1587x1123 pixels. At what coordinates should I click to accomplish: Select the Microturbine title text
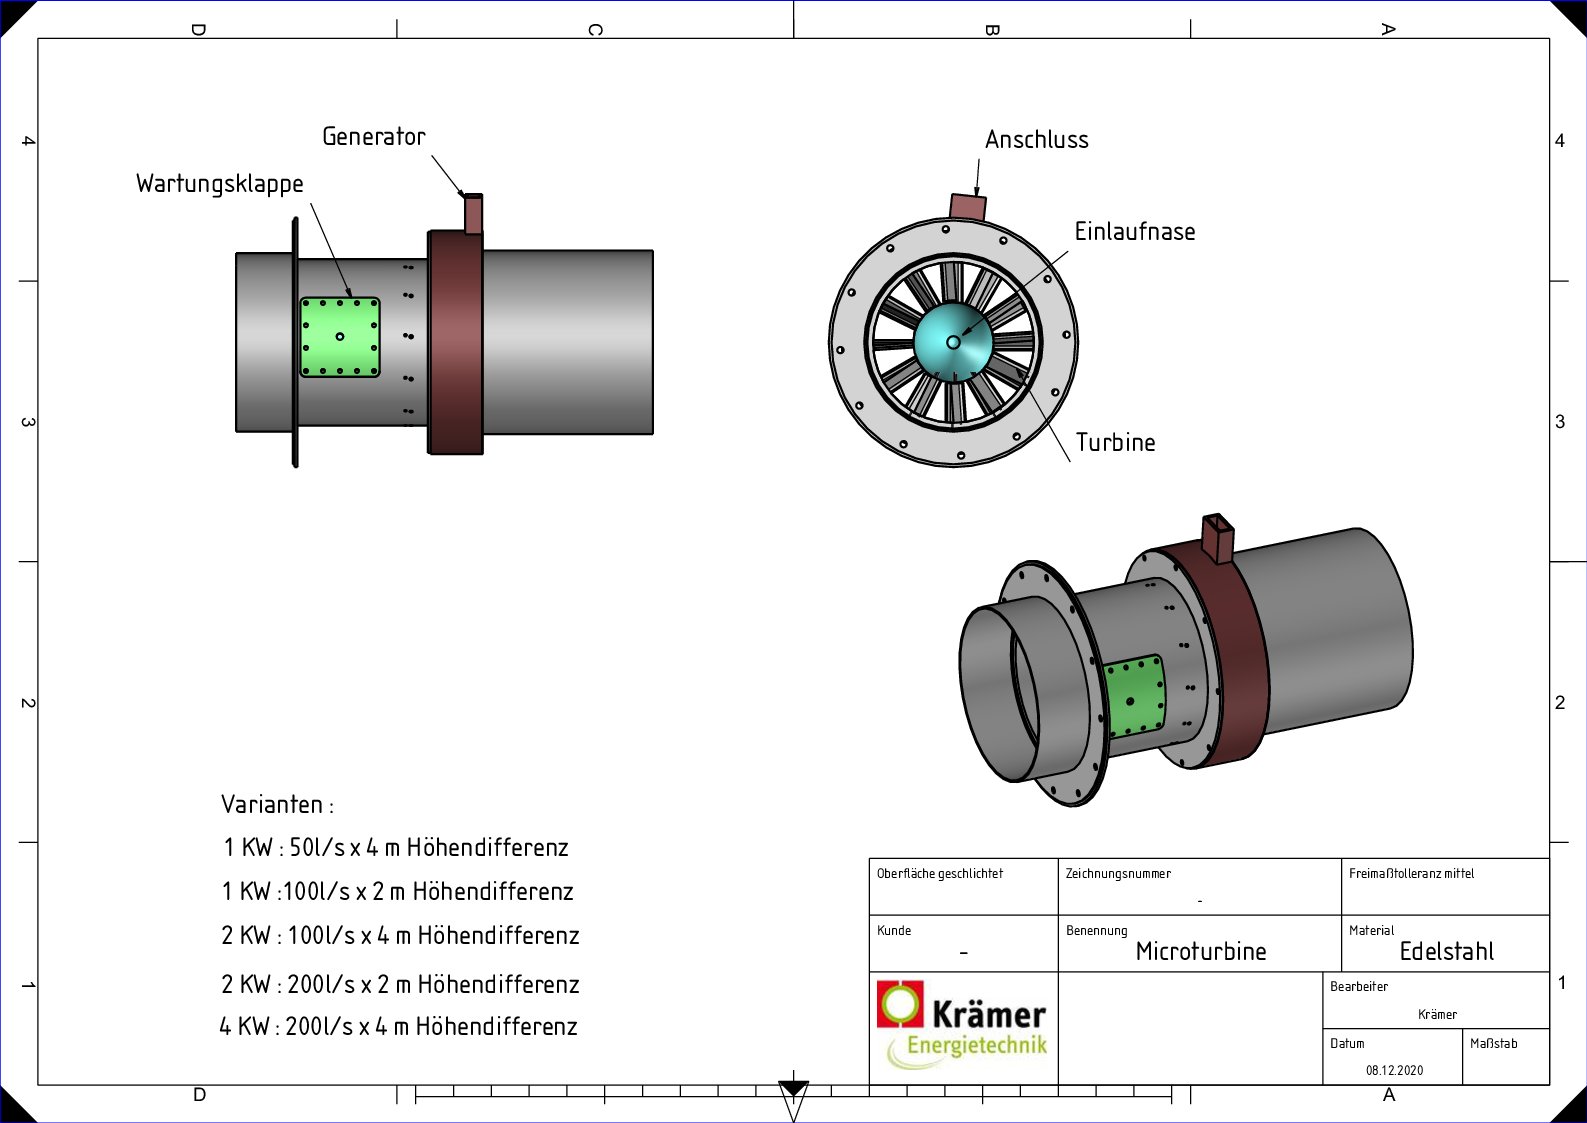1201,951
